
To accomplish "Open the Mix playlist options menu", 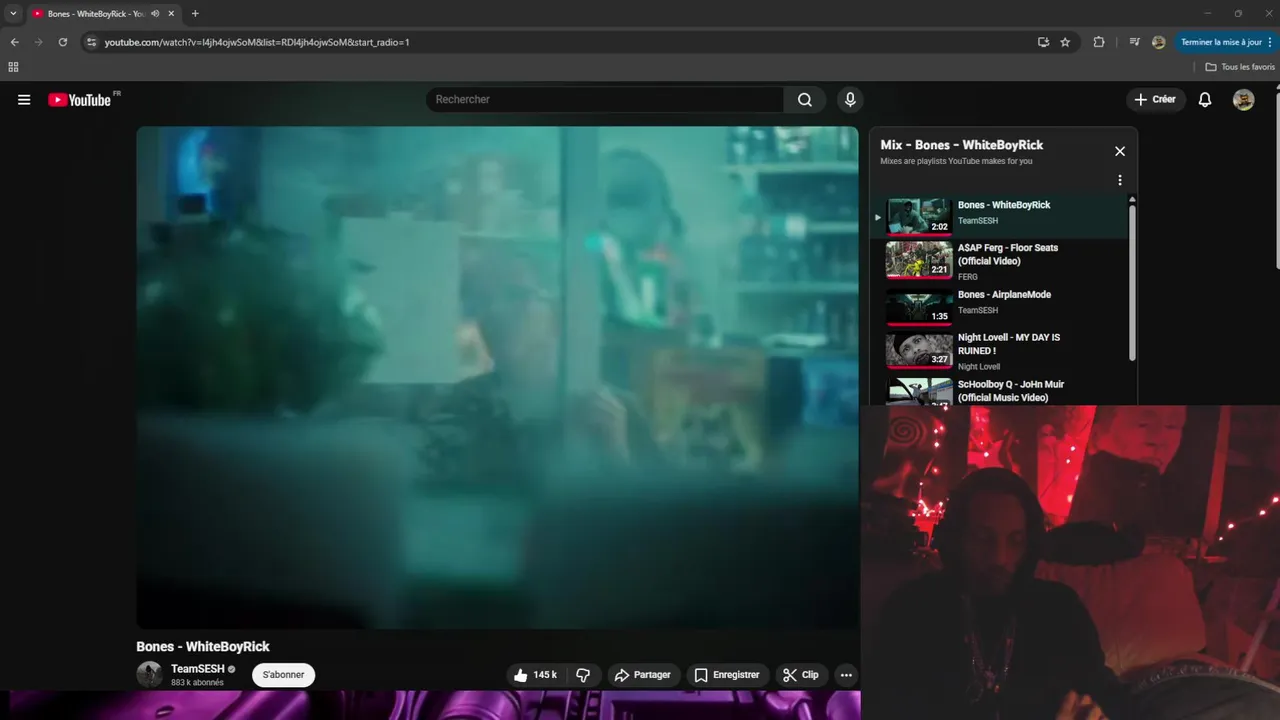I will (x=1120, y=180).
